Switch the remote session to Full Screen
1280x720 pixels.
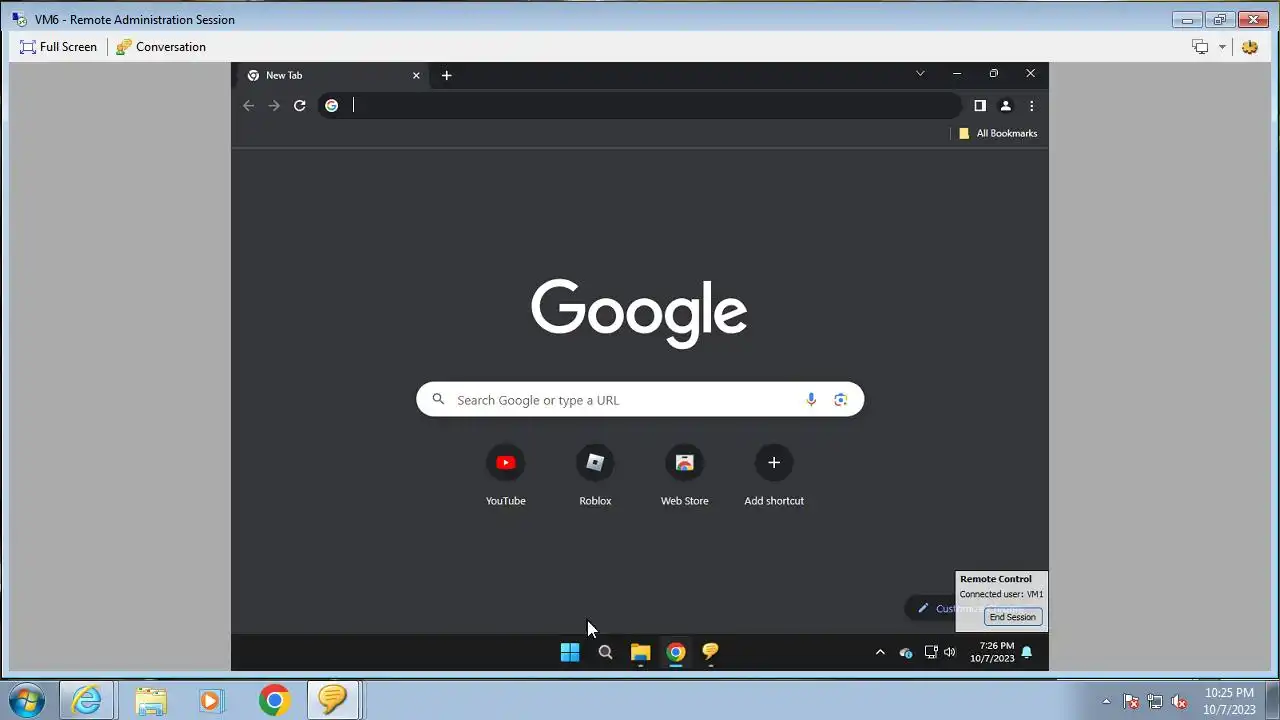click(x=58, y=47)
